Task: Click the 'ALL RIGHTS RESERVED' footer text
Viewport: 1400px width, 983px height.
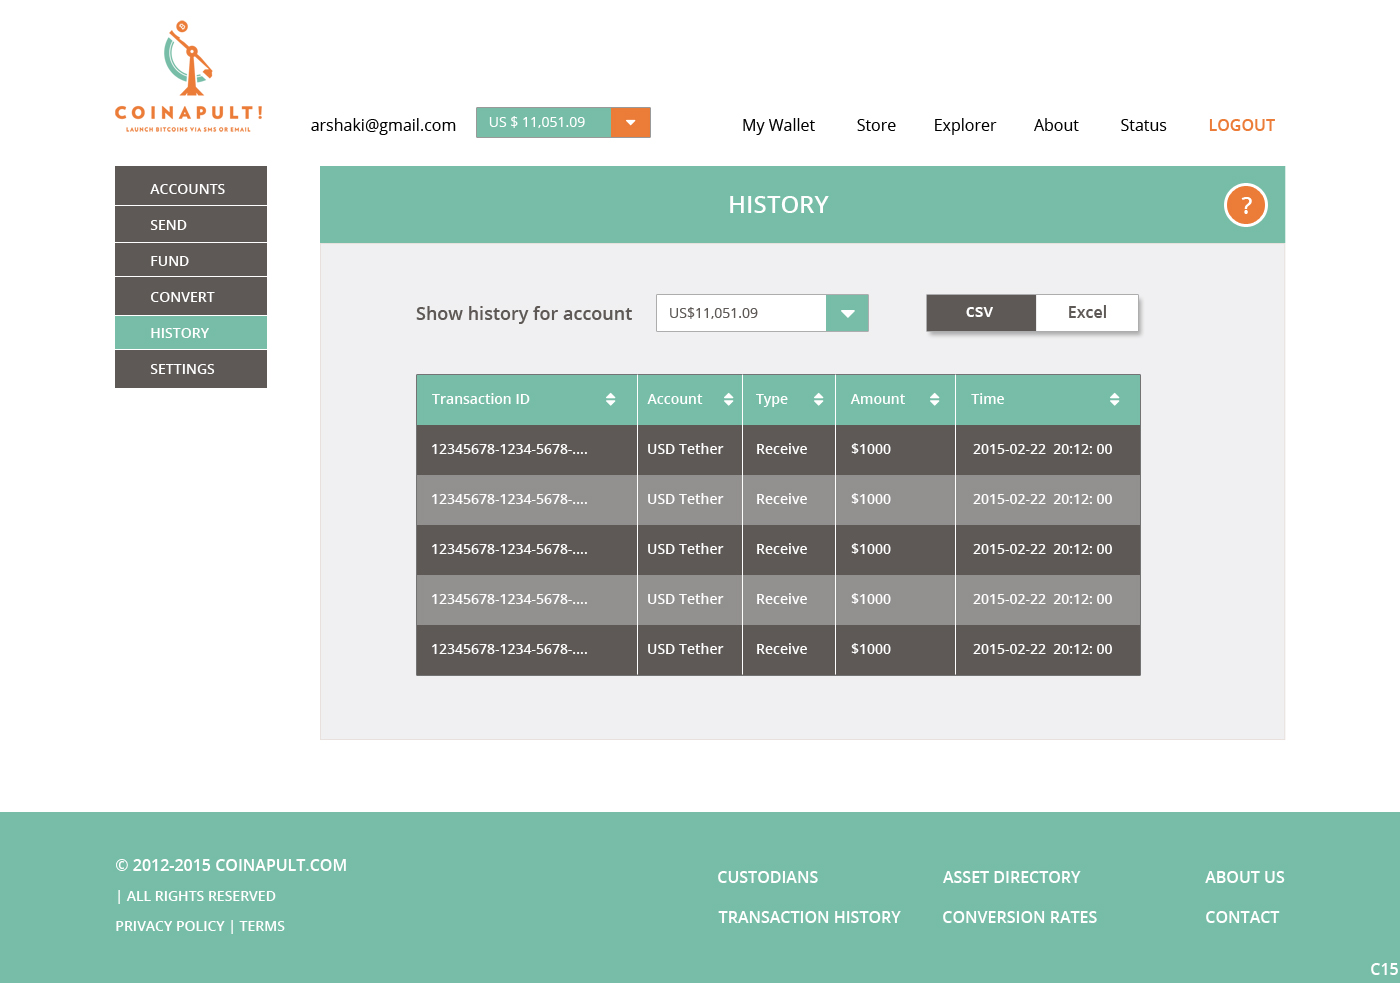Action: coord(201,896)
